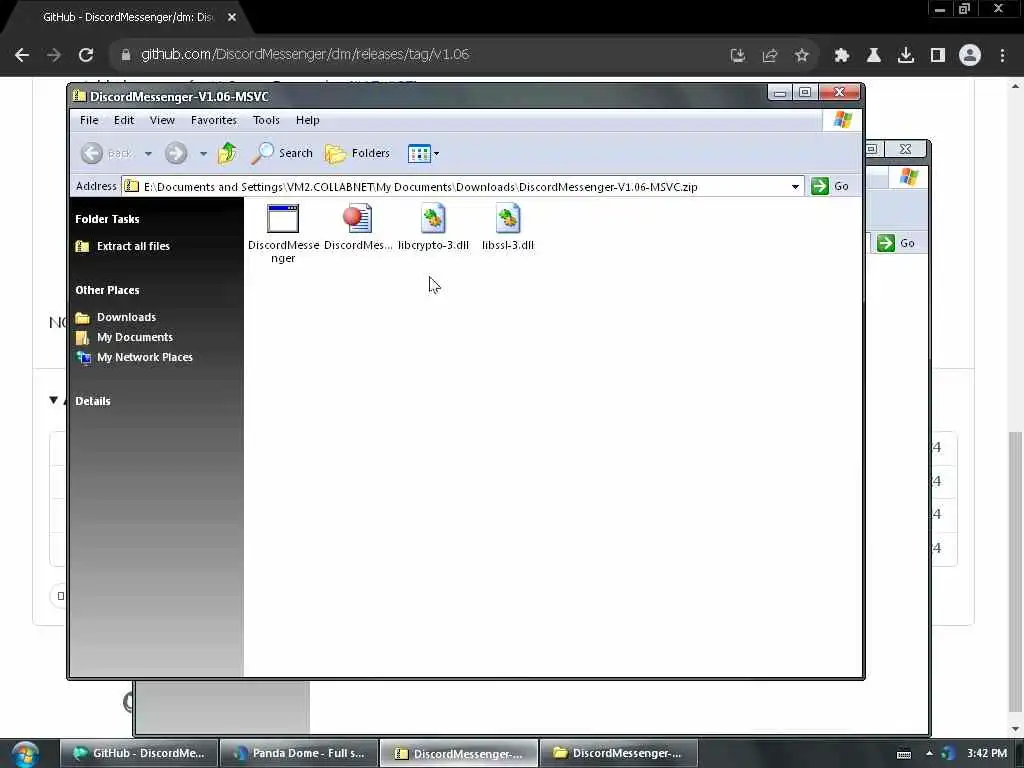Click Go button in the background Explorer window
Image resolution: width=1024 pixels, height=768 pixels.
coord(897,244)
